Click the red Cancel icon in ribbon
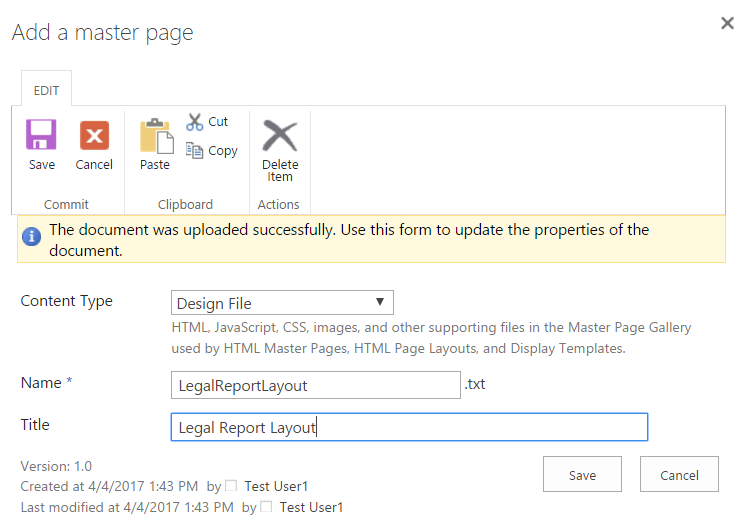 coord(94,135)
